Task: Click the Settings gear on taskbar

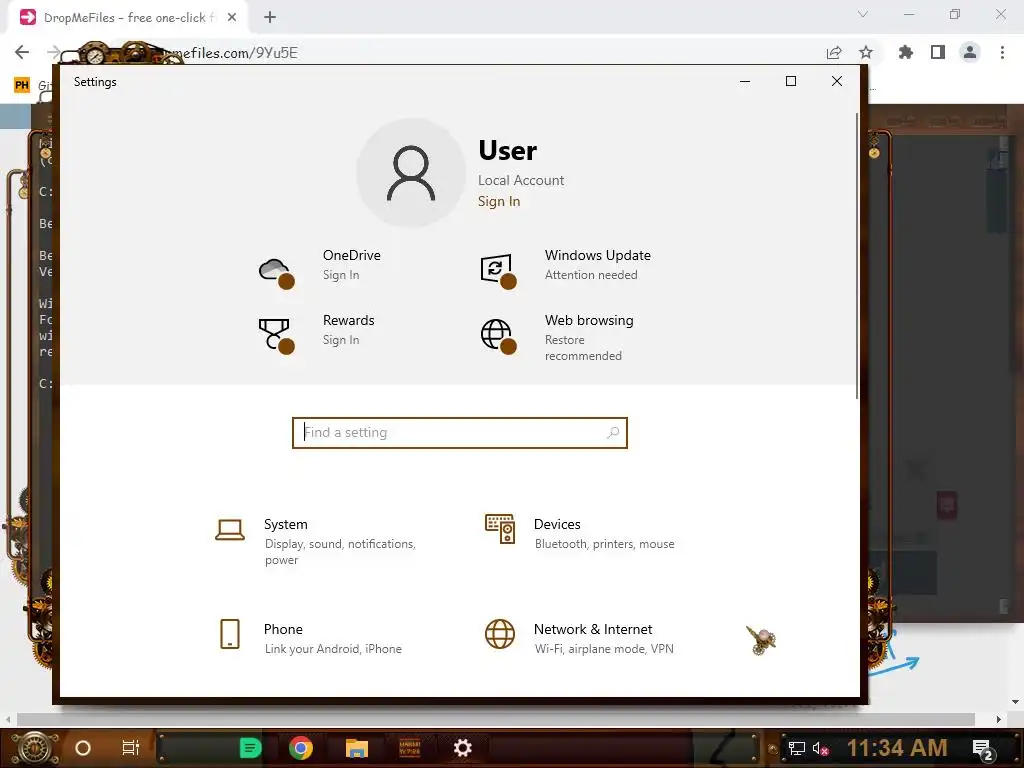Action: tap(462, 748)
